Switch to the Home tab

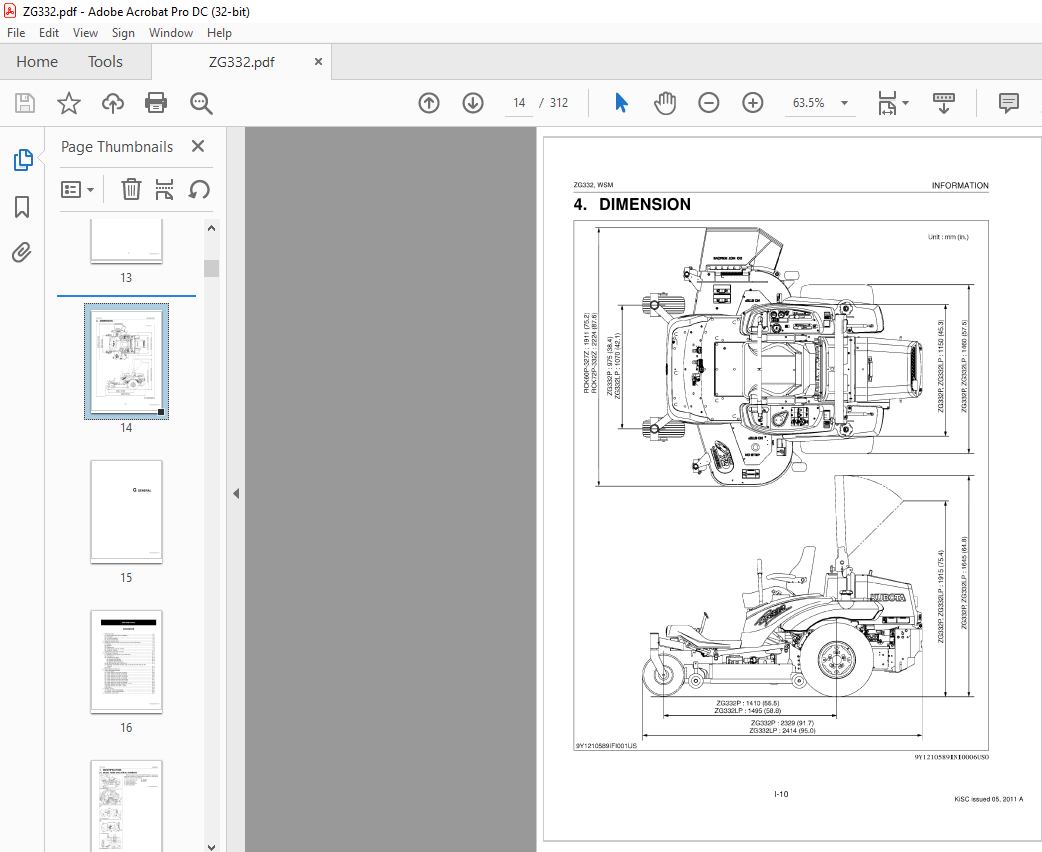(37, 62)
